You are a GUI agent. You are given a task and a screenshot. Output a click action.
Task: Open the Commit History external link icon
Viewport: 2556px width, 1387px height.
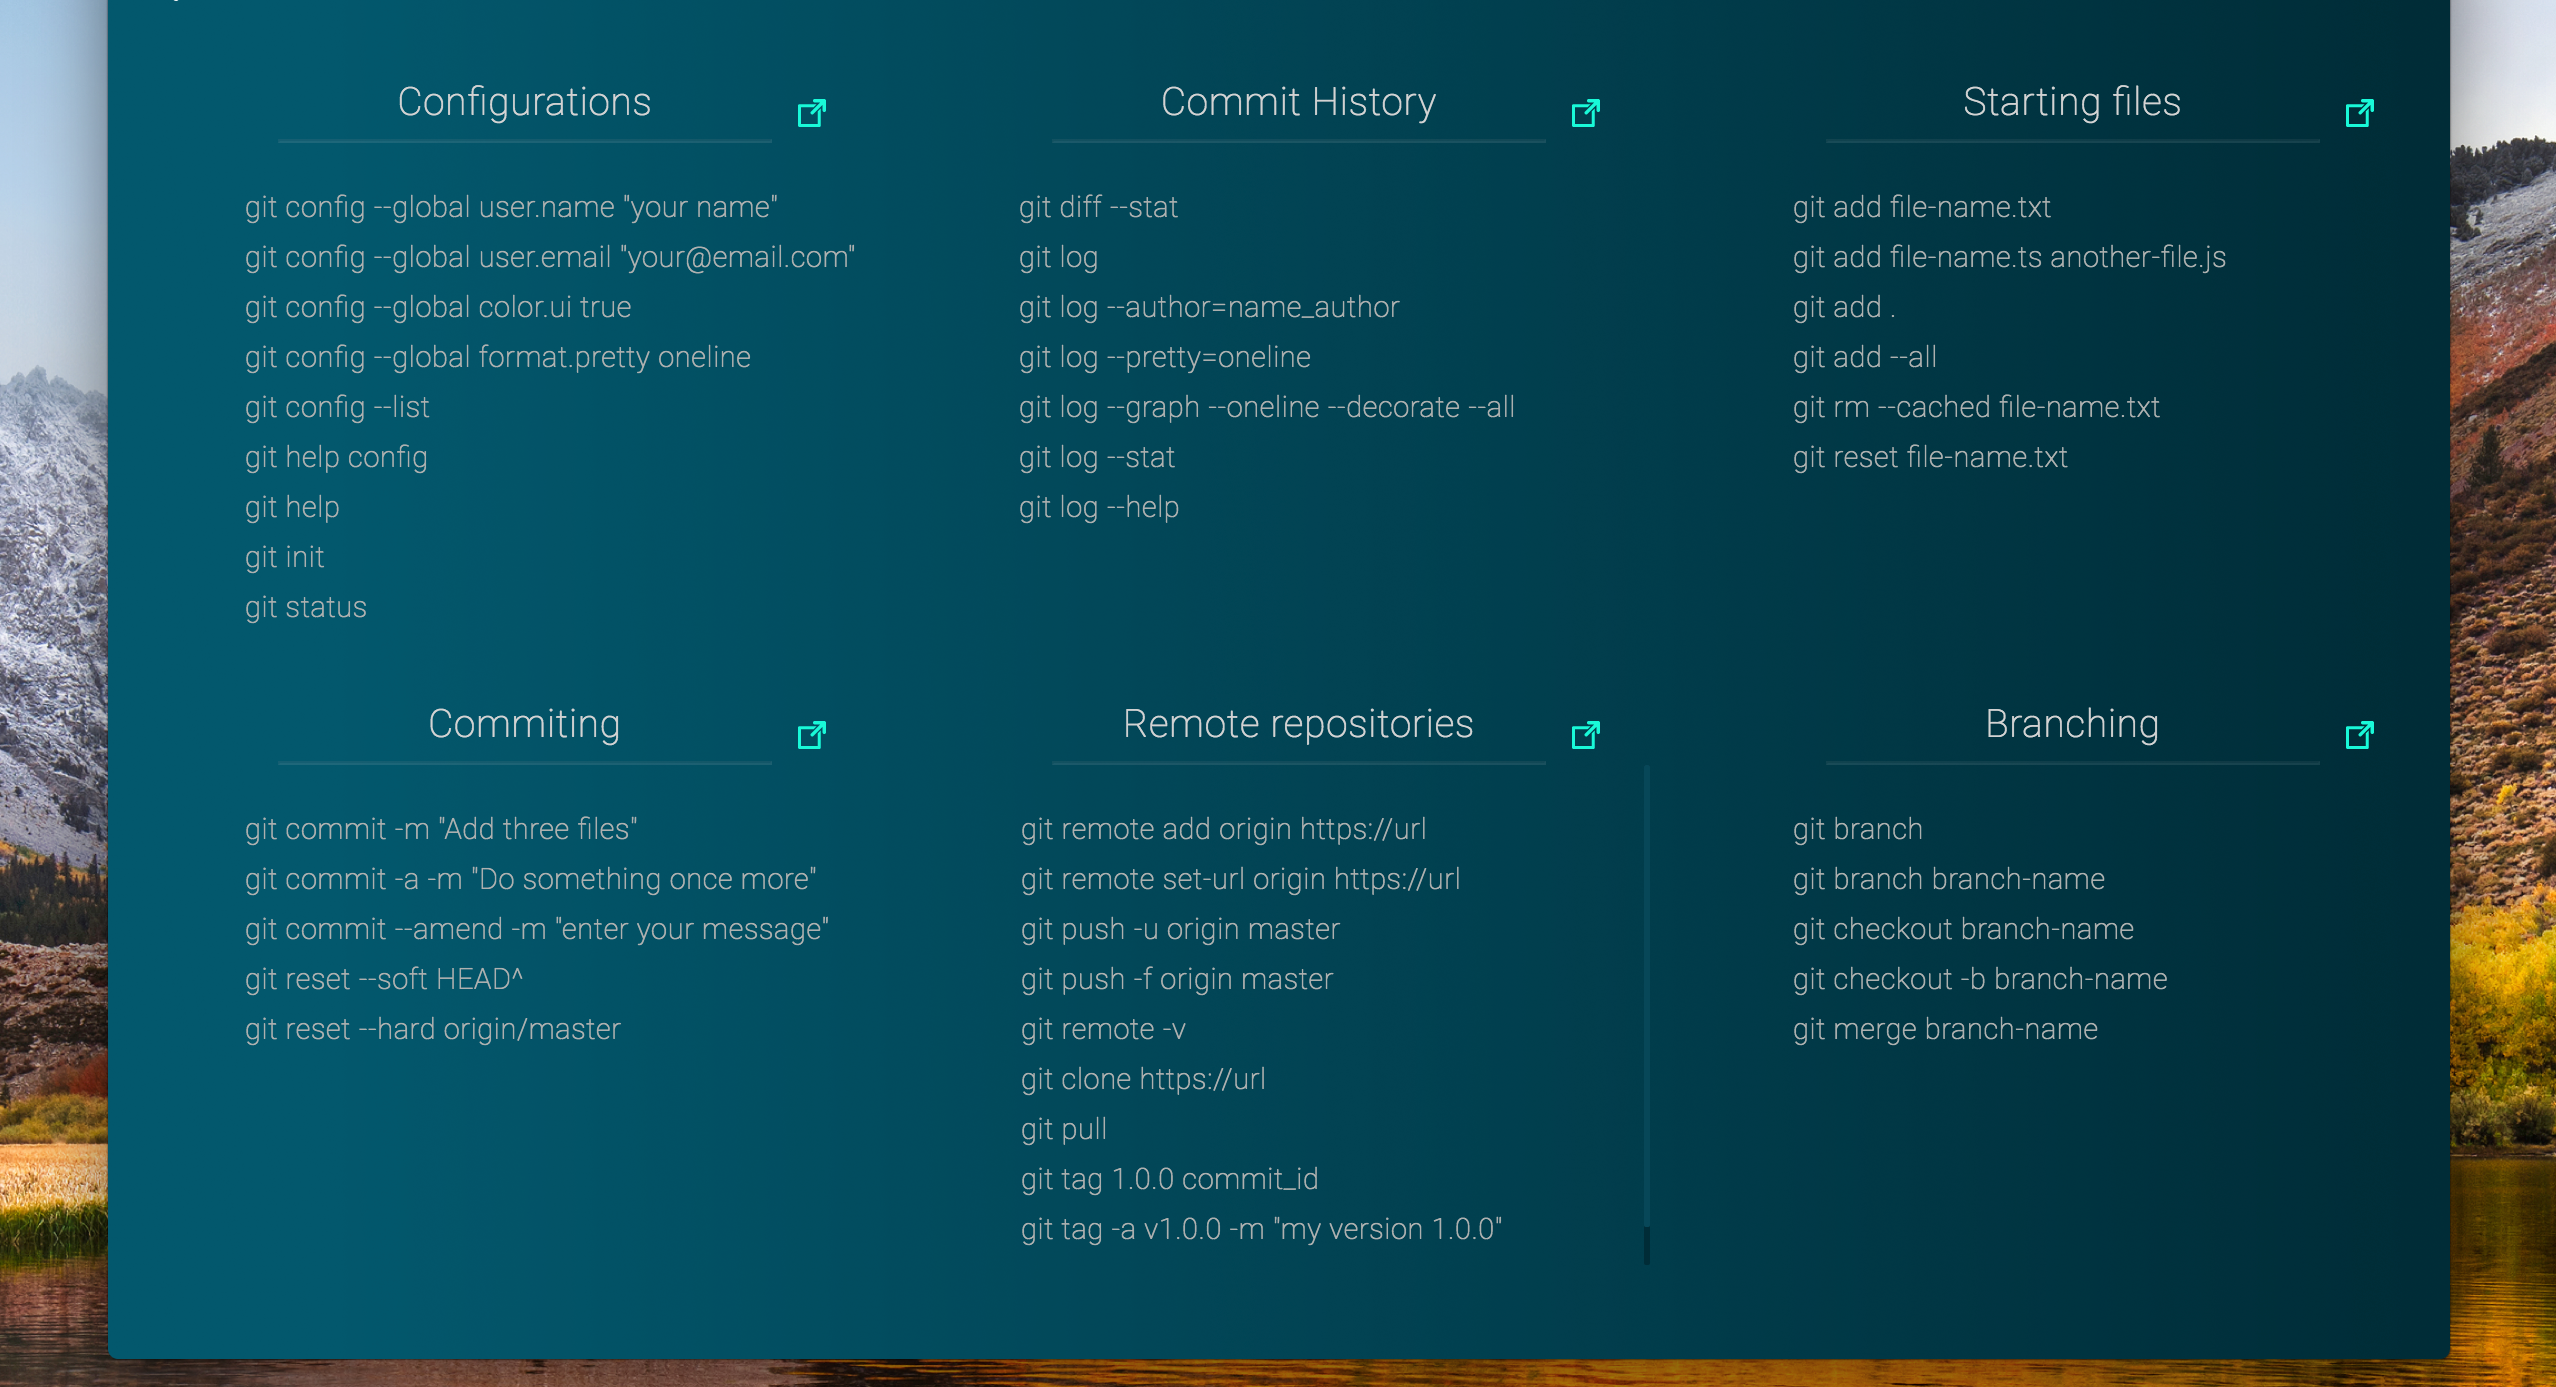(x=1585, y=113)
